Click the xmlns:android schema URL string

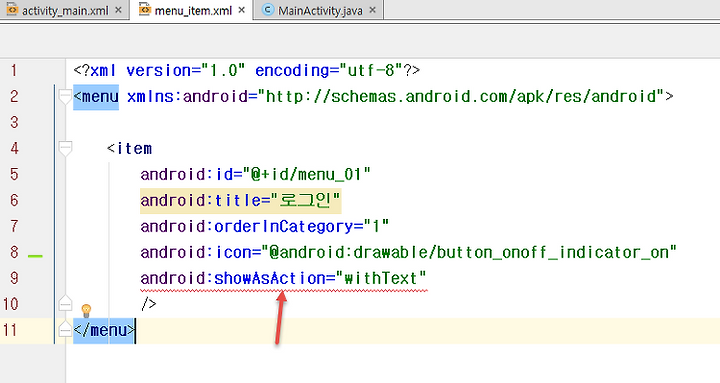pyautogui.click(x=461, y=97)
